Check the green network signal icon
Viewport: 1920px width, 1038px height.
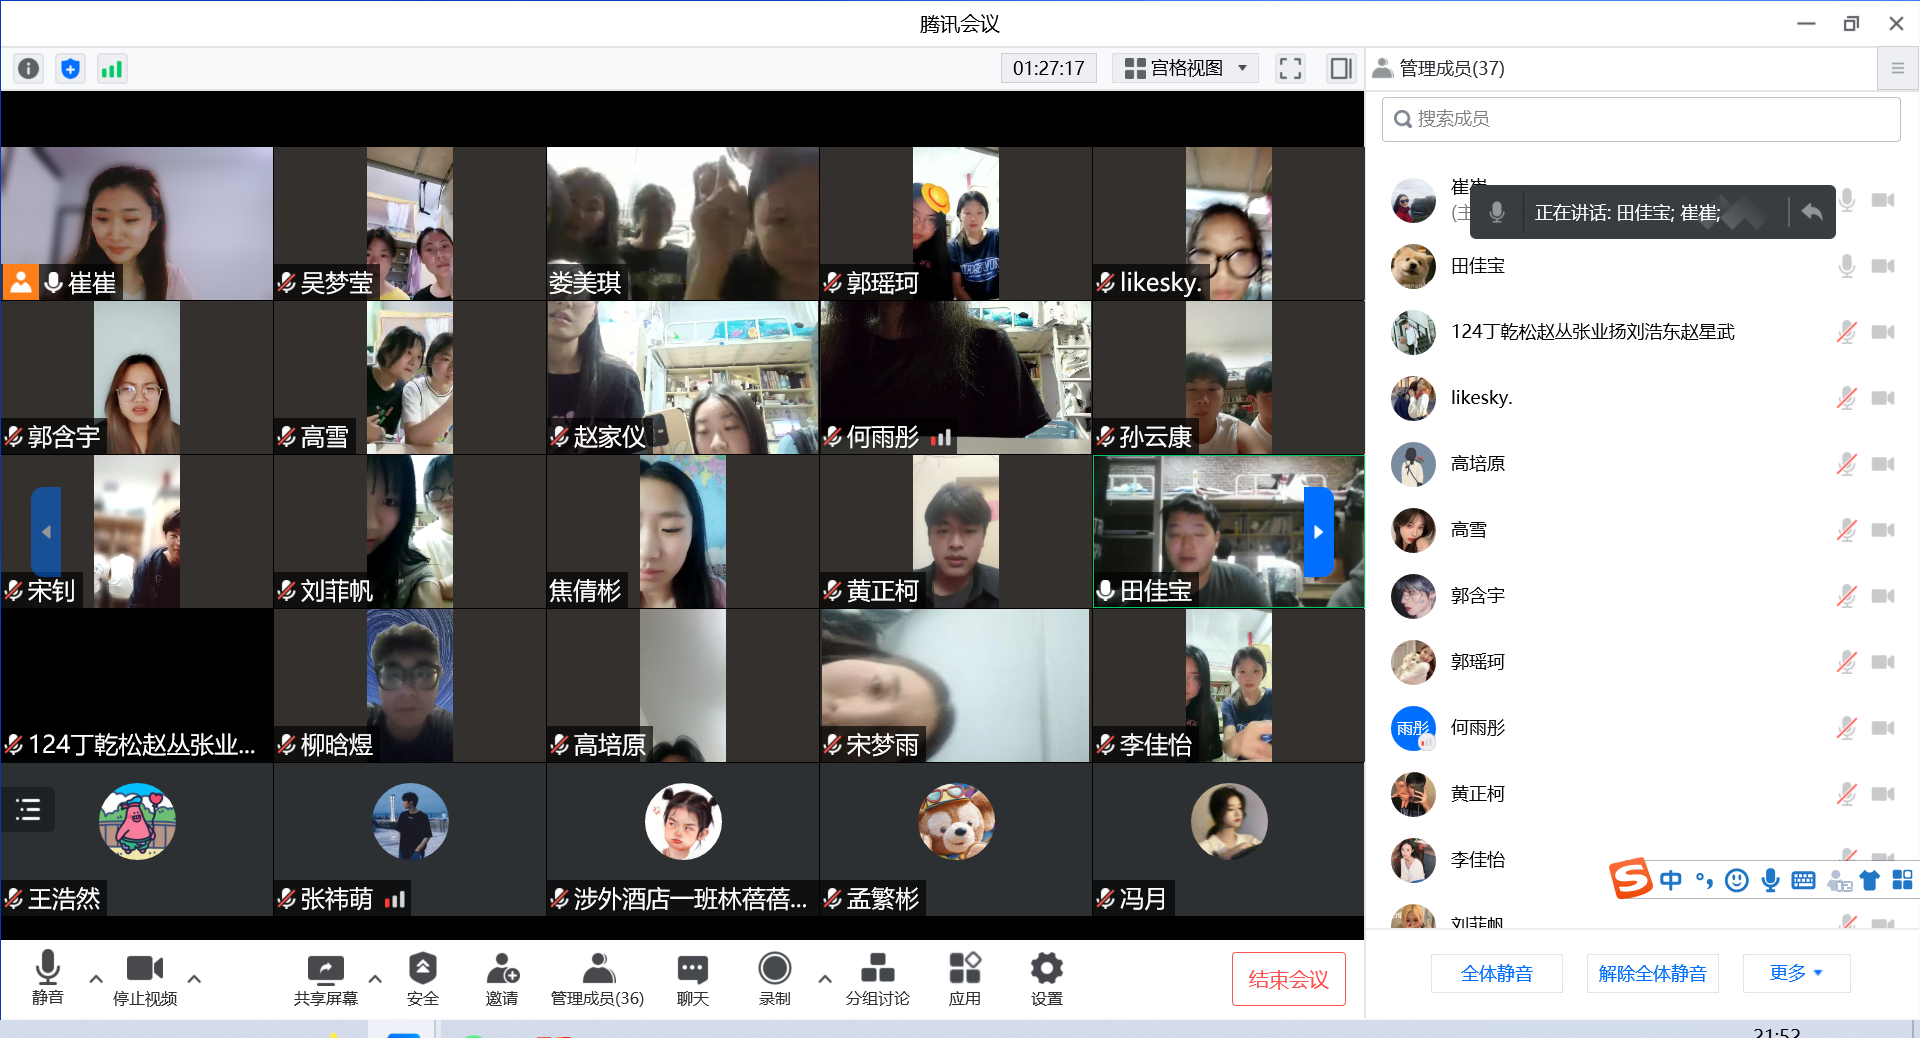[x=111, y=68]
